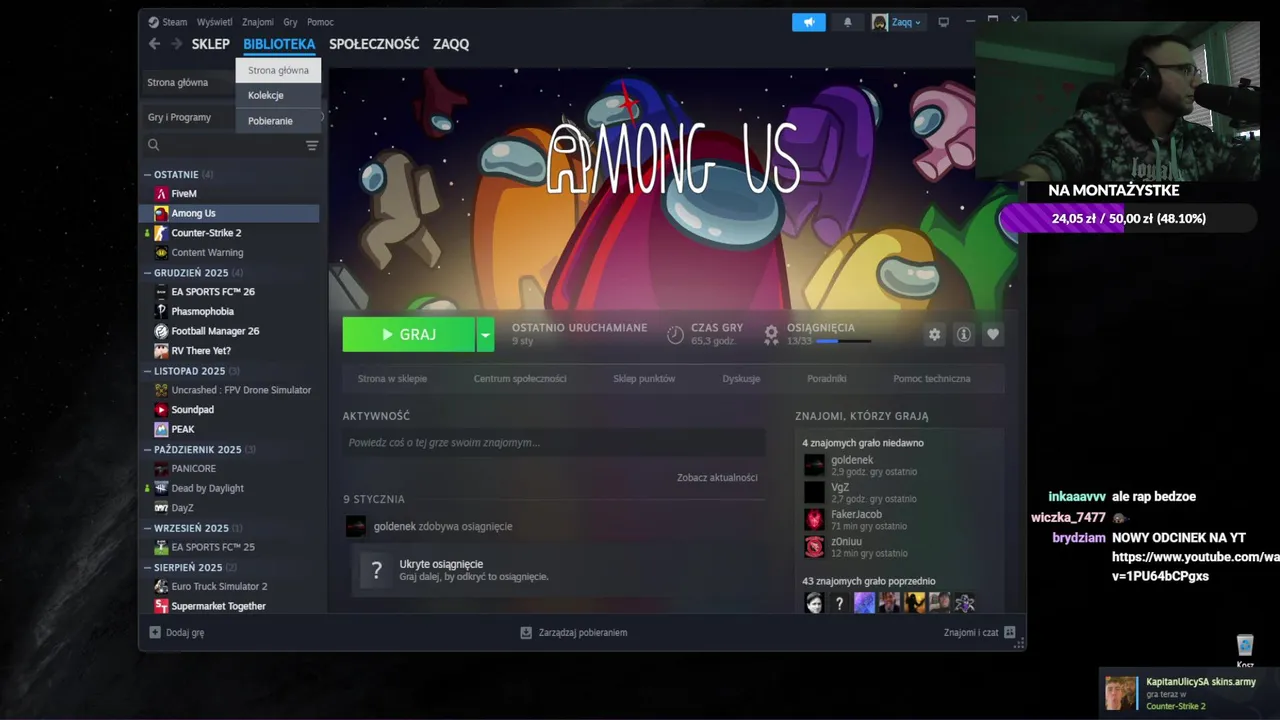Open the library advanced filter icon
The width and height of the screenshot is (1280, 720).
click(312, 145)
